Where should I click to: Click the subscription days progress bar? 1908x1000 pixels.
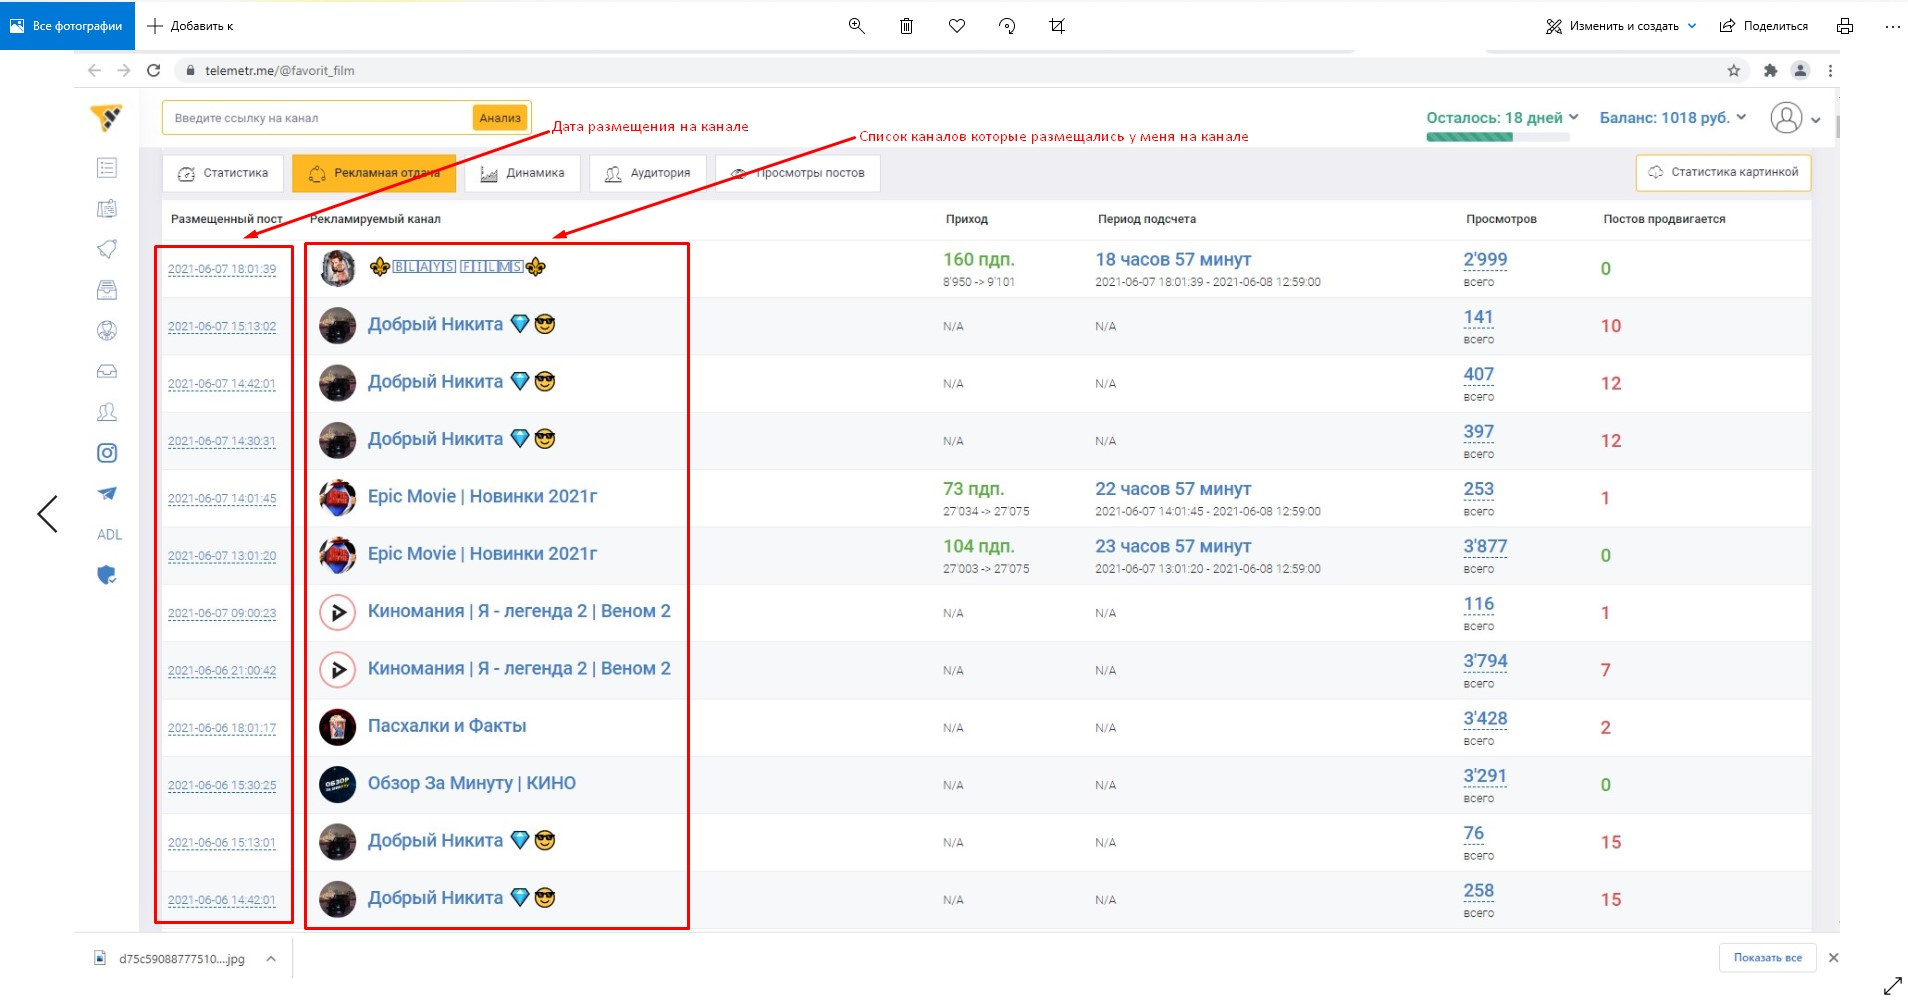(1497, 138)
